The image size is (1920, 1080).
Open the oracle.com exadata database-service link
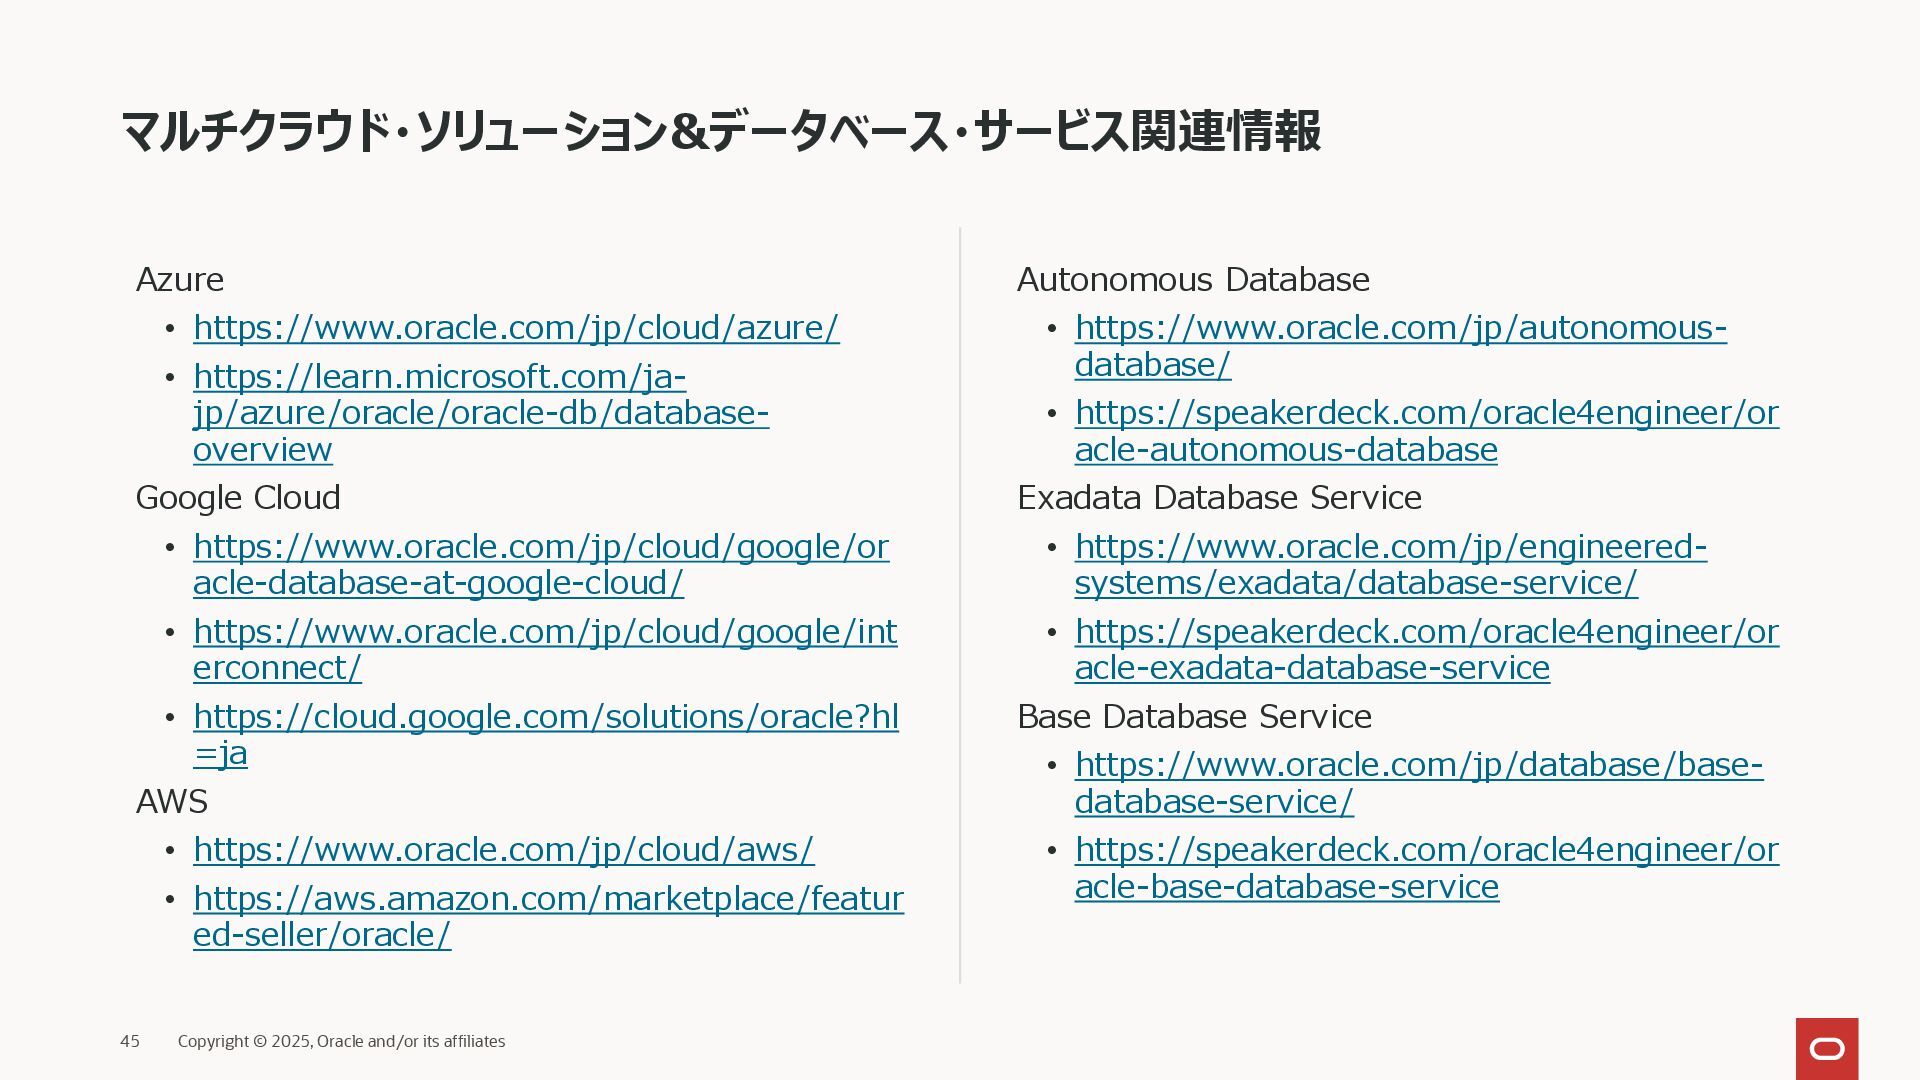coord(1390,565)
